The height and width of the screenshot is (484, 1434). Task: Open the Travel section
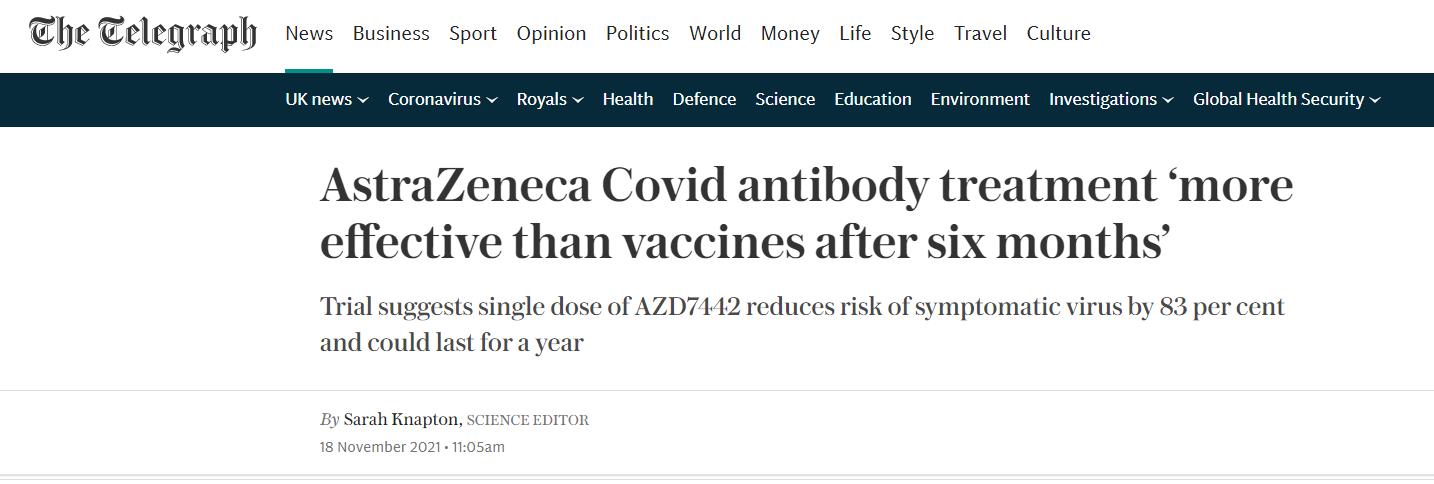click(x=980, y=33)
